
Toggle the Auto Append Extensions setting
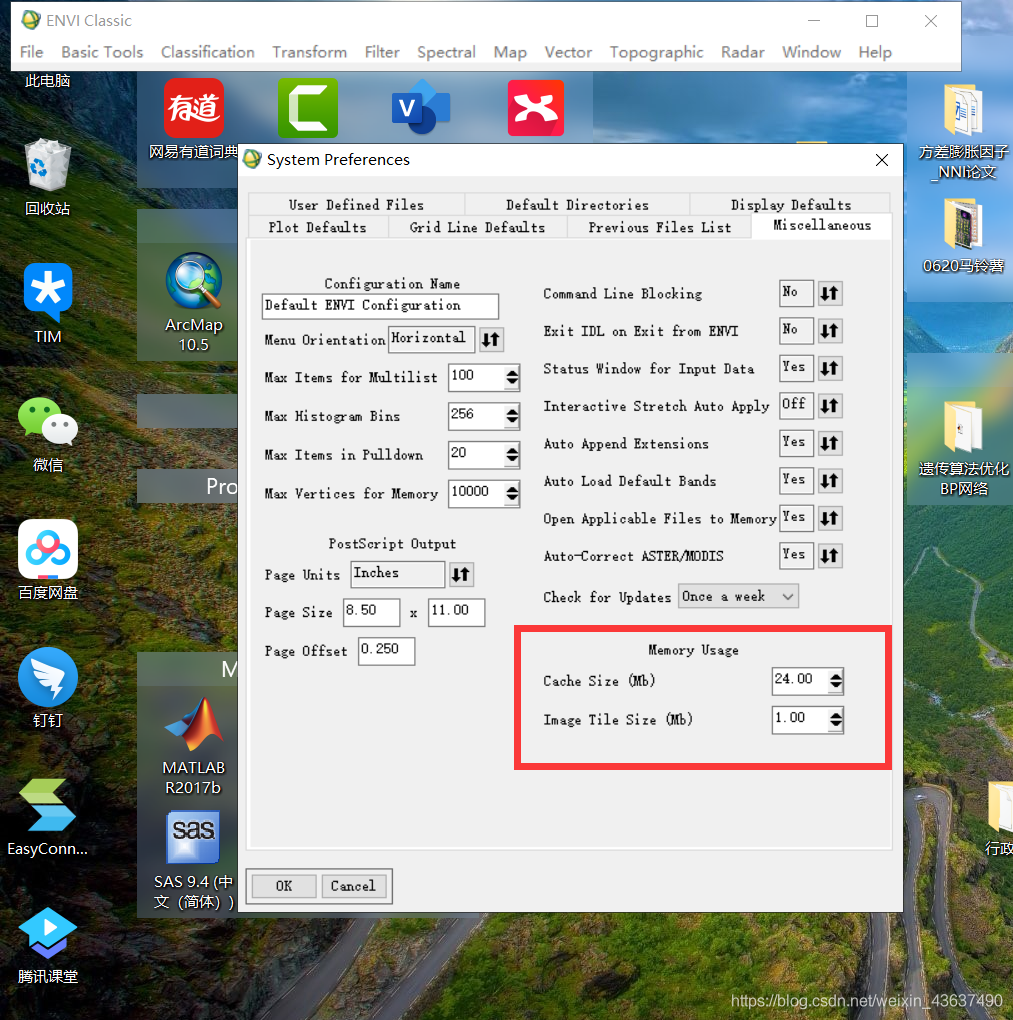(830, 444)
